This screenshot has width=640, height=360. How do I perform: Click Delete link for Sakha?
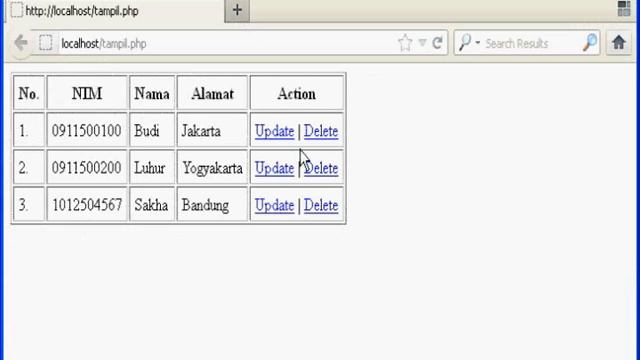click(321, 205)
